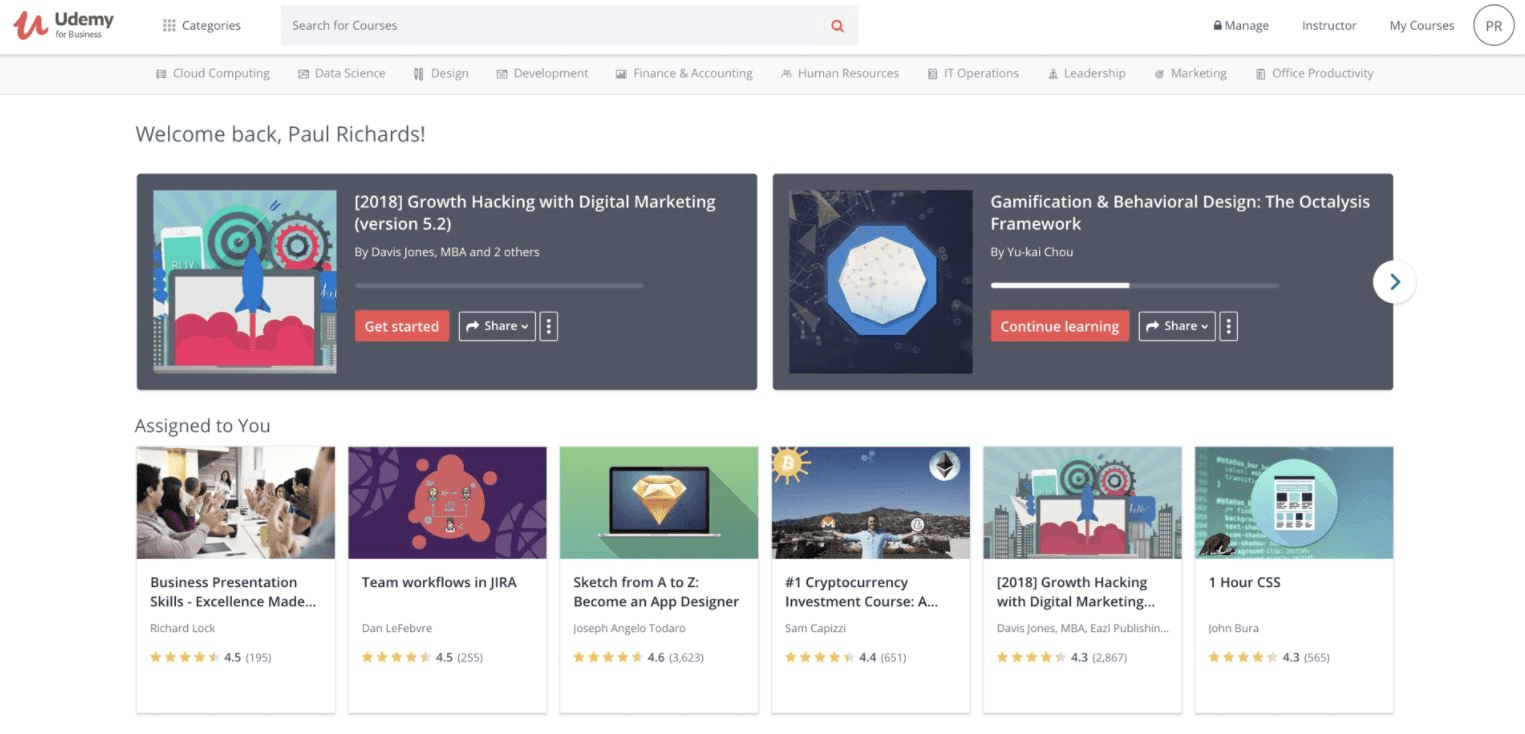Open the Instructor link
This screenshot has height=734, width=1525.
pyautogui.click(x=1329, y=26)
